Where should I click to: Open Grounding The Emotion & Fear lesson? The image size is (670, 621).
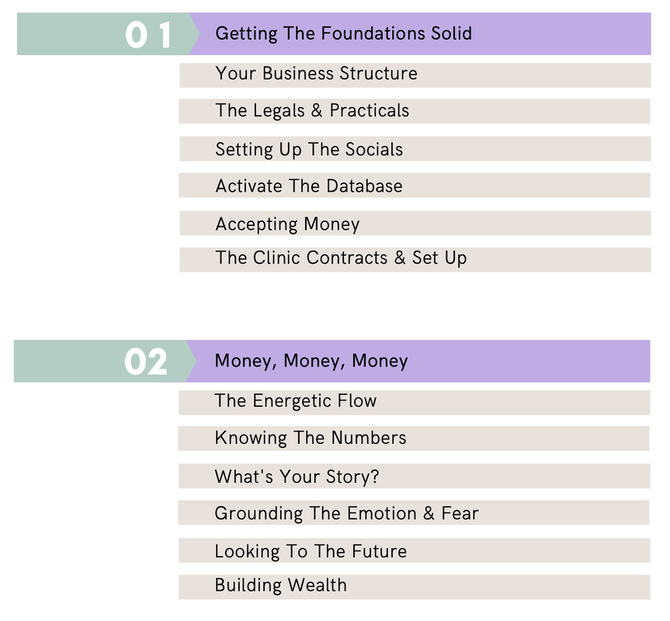point(414,512)
